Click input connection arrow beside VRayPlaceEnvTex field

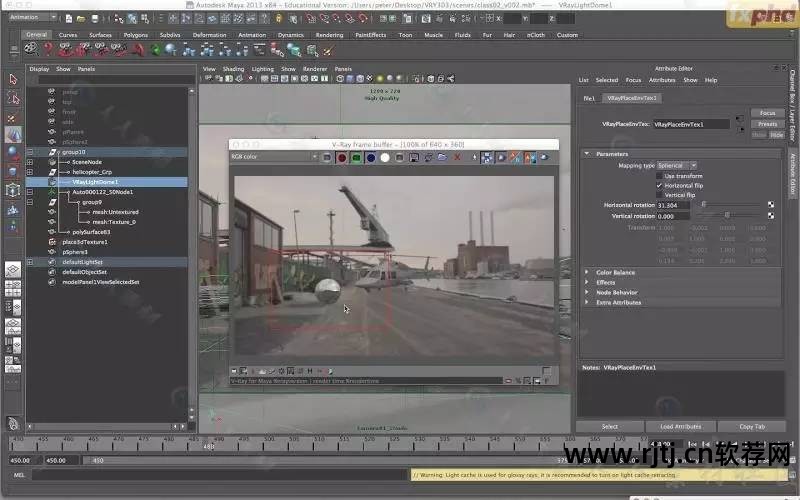click(739, 119)
